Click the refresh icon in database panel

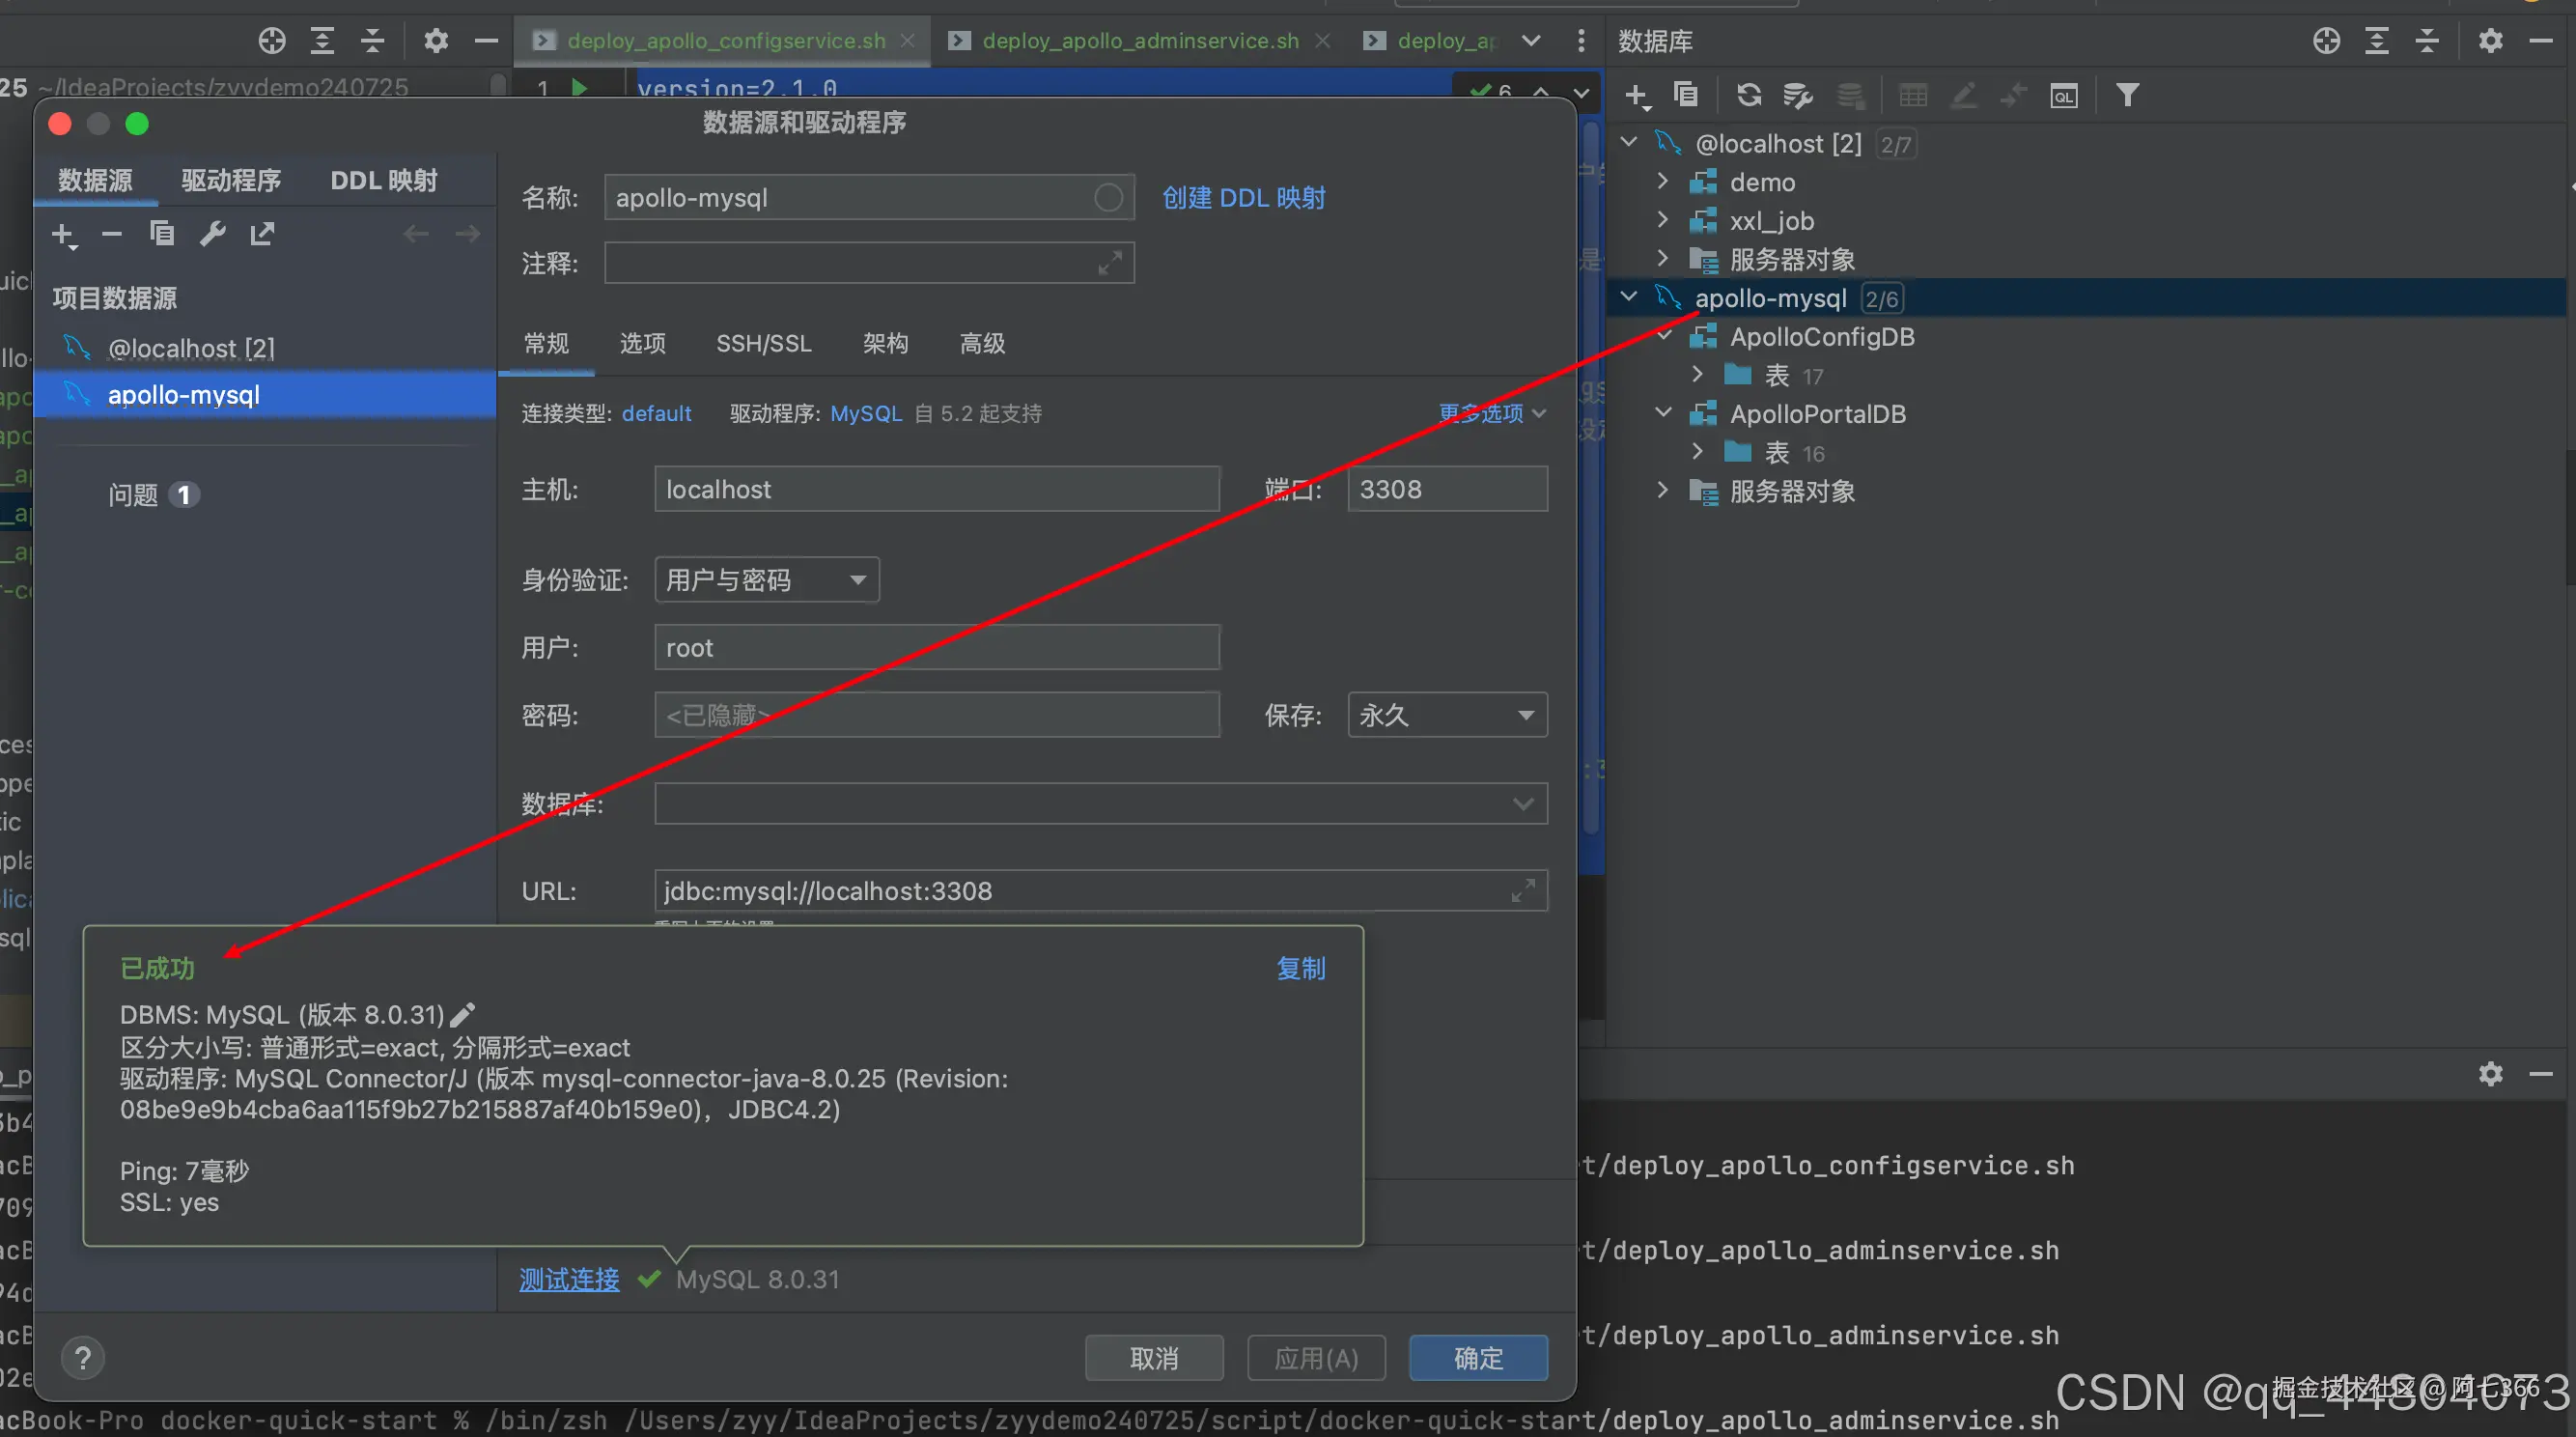click(1748, 95)
